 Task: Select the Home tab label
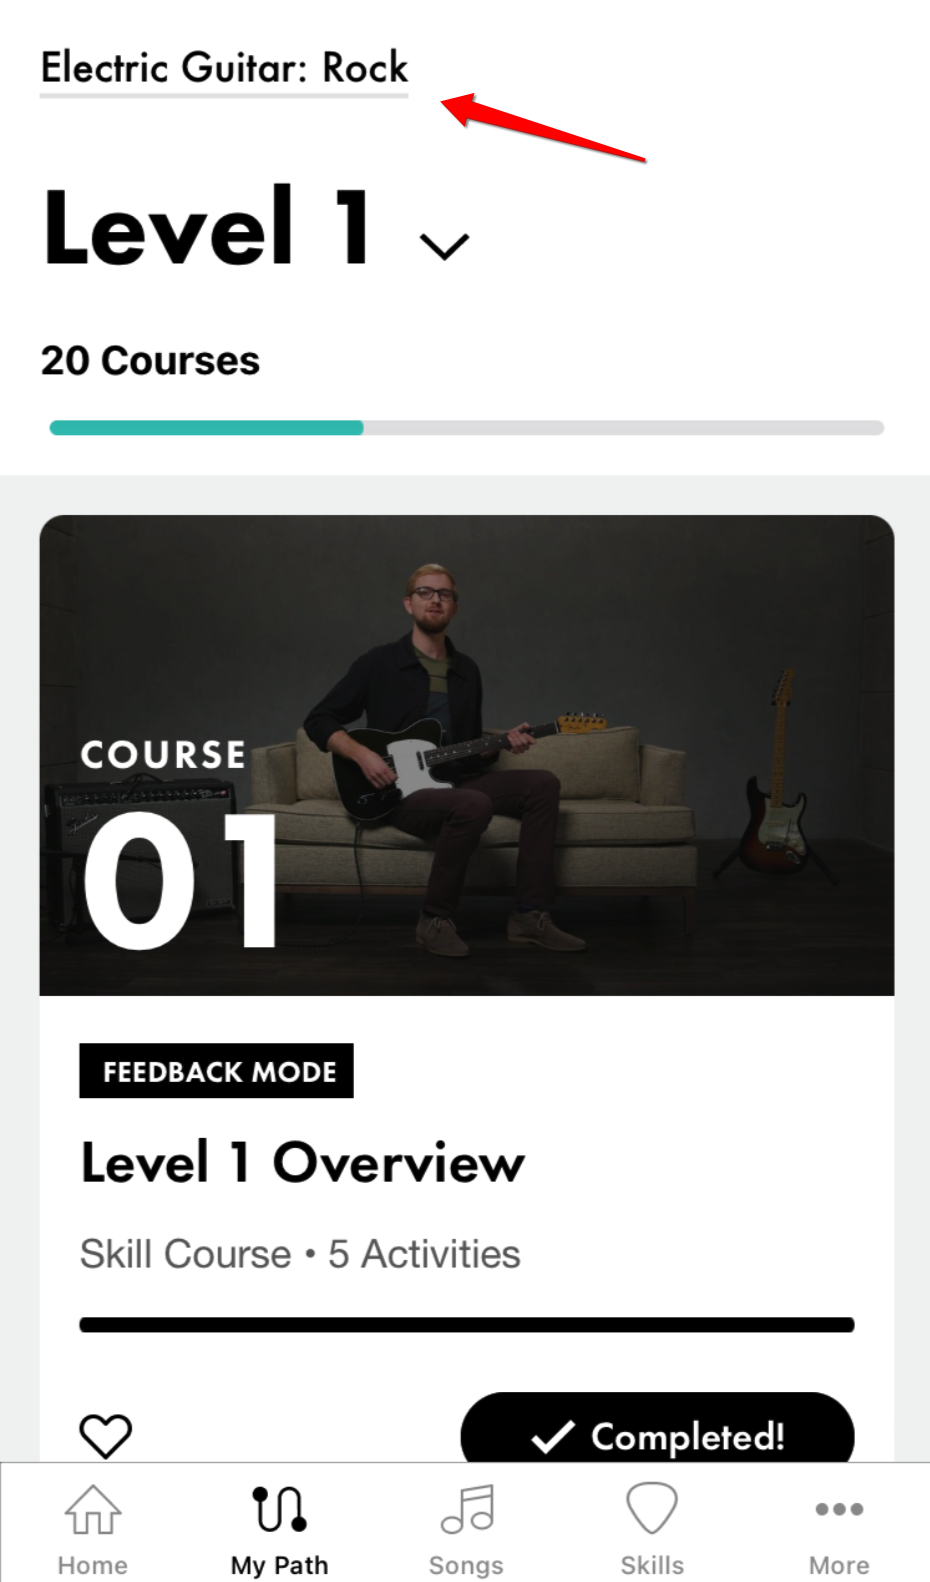[x=92, y=1565]
